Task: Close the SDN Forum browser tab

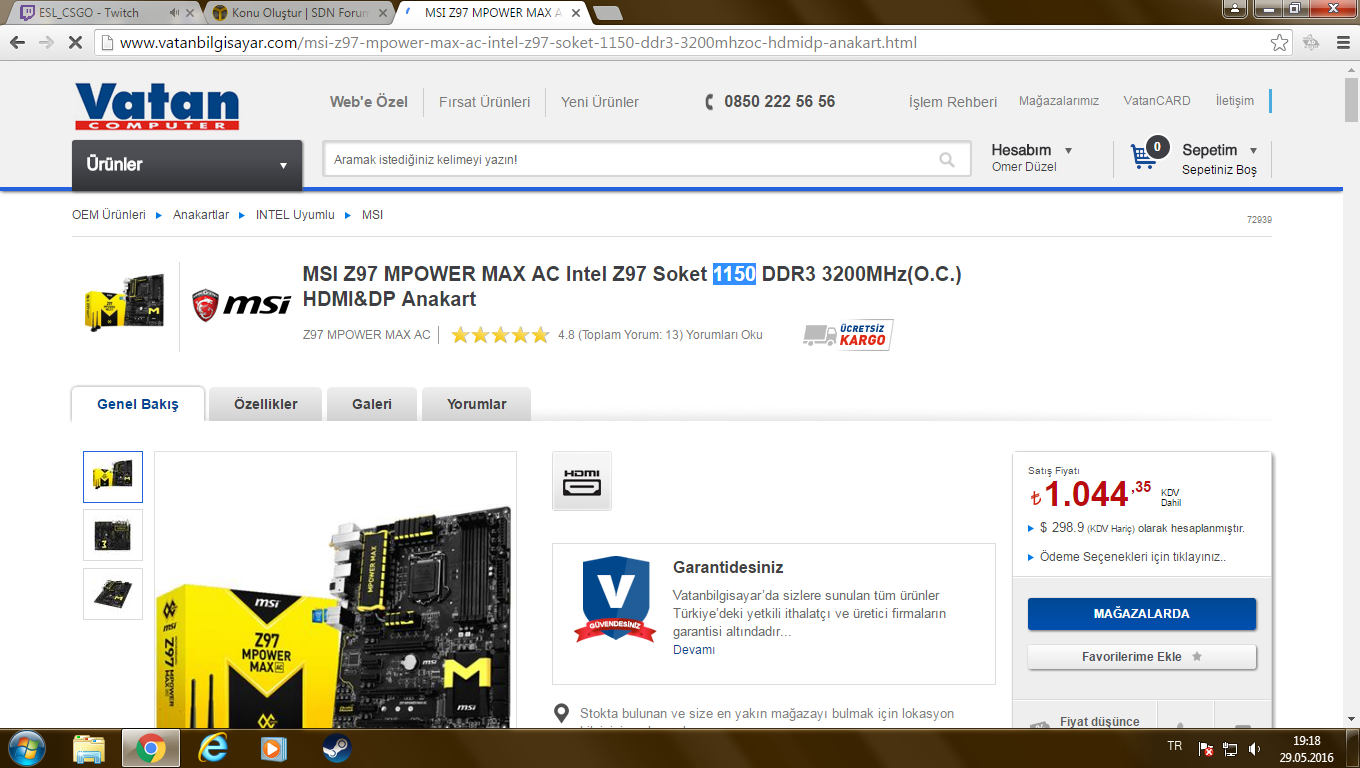Action: [383, 13]
